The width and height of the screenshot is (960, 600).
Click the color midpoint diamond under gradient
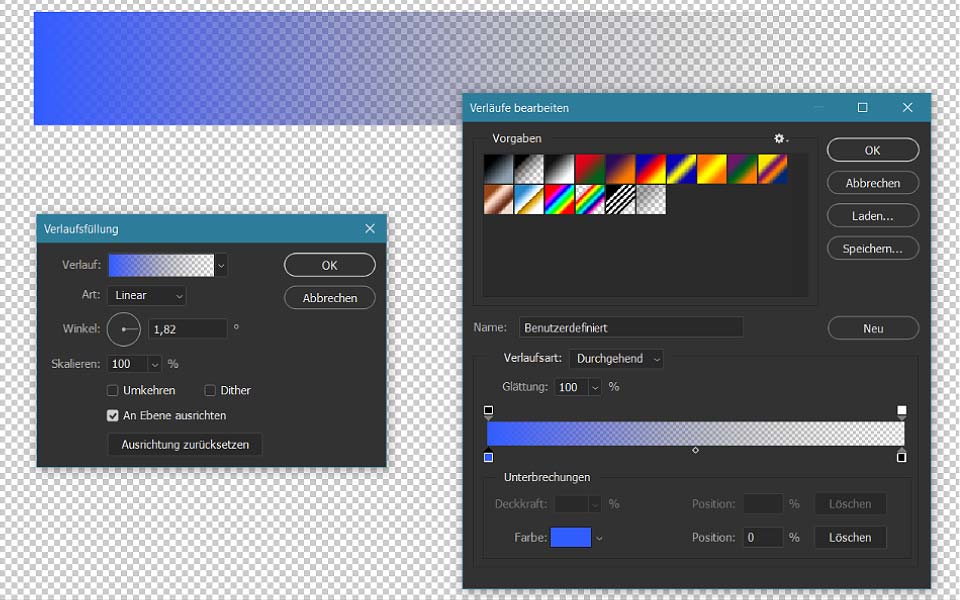(696, 450)
